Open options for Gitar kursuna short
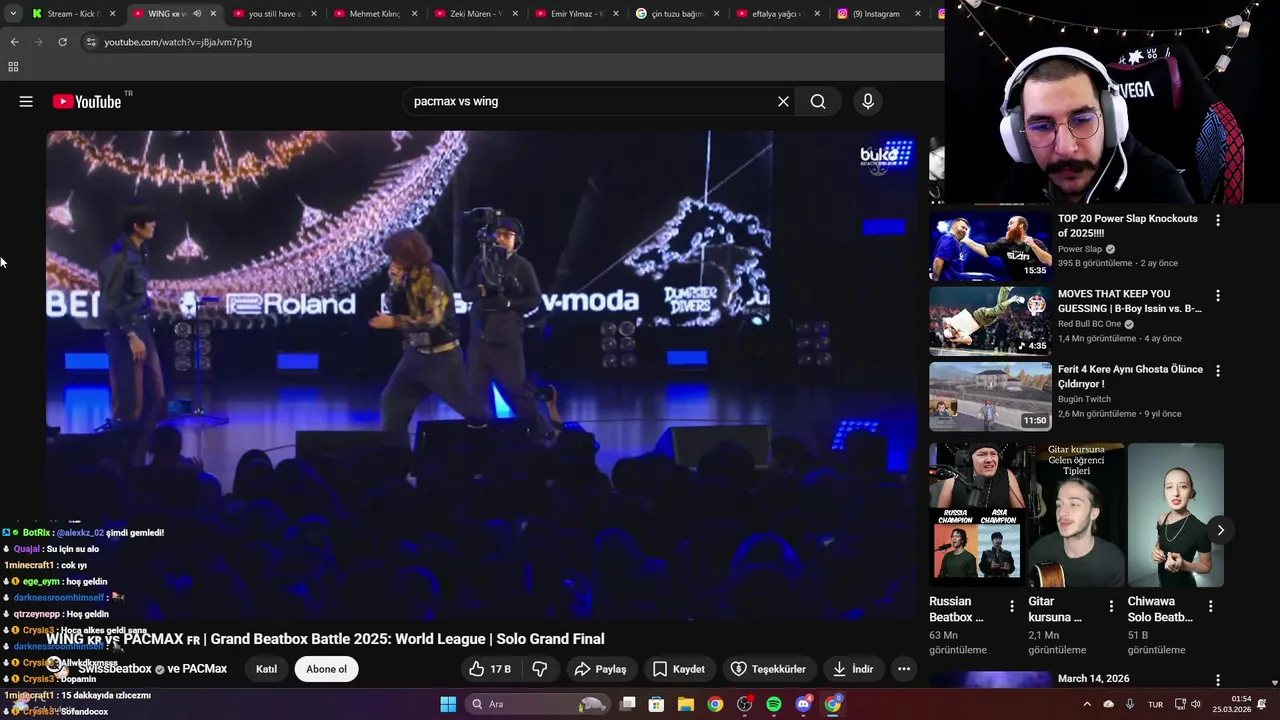 point(1111,606)
